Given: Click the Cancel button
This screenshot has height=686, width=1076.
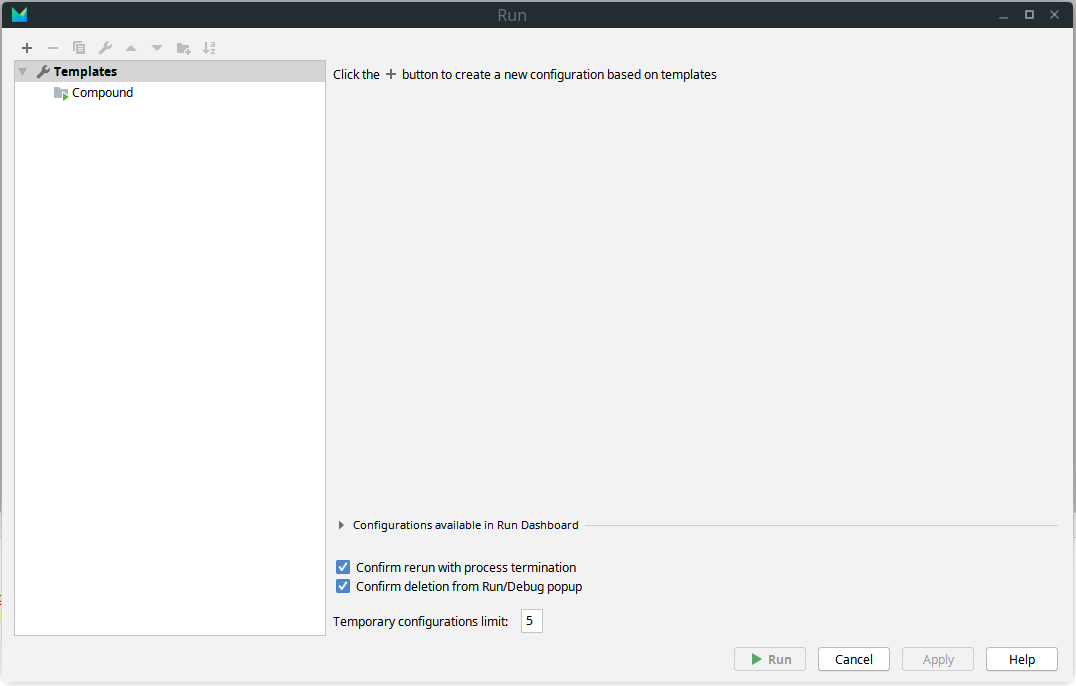Looking at the screenshot, I should pyautogui.click(x=853, y=659).
